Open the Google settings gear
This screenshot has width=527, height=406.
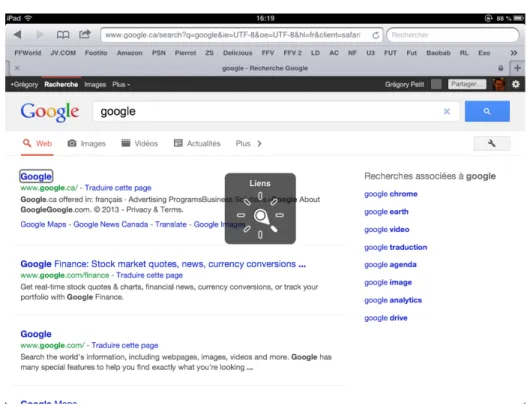[x=516, y=84]
